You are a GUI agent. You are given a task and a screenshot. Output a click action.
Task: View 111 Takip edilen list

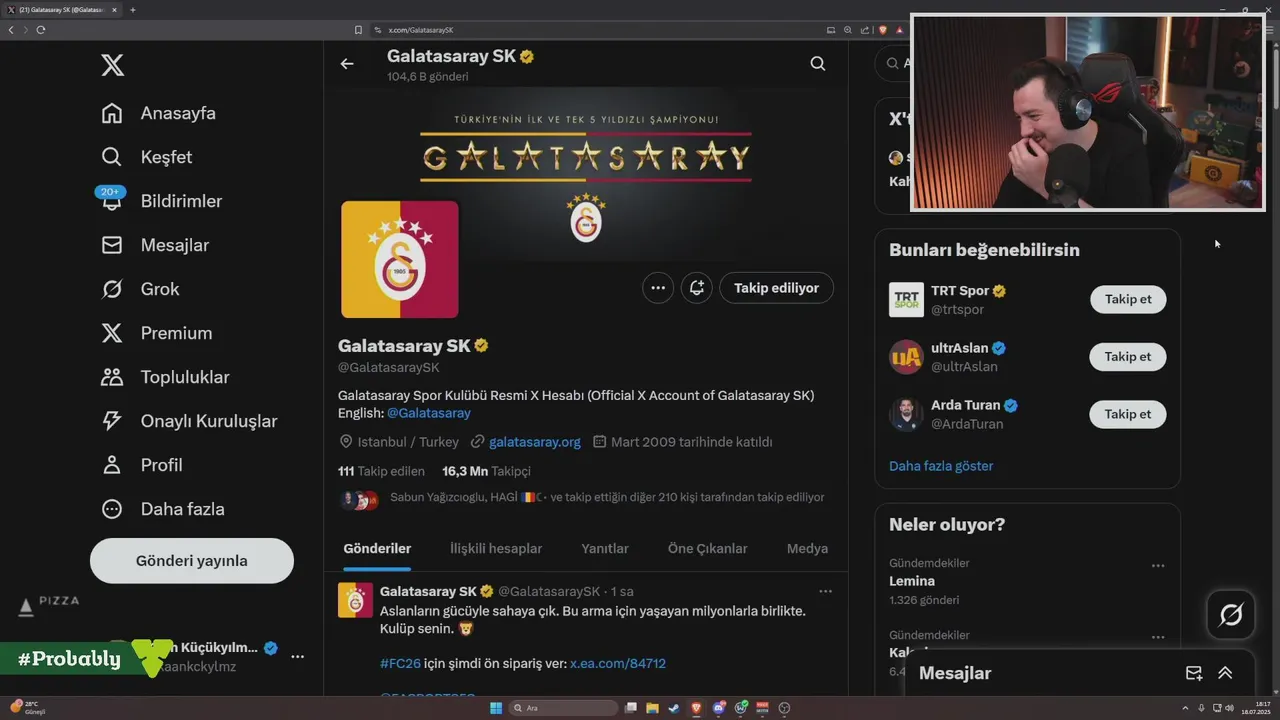381,471
